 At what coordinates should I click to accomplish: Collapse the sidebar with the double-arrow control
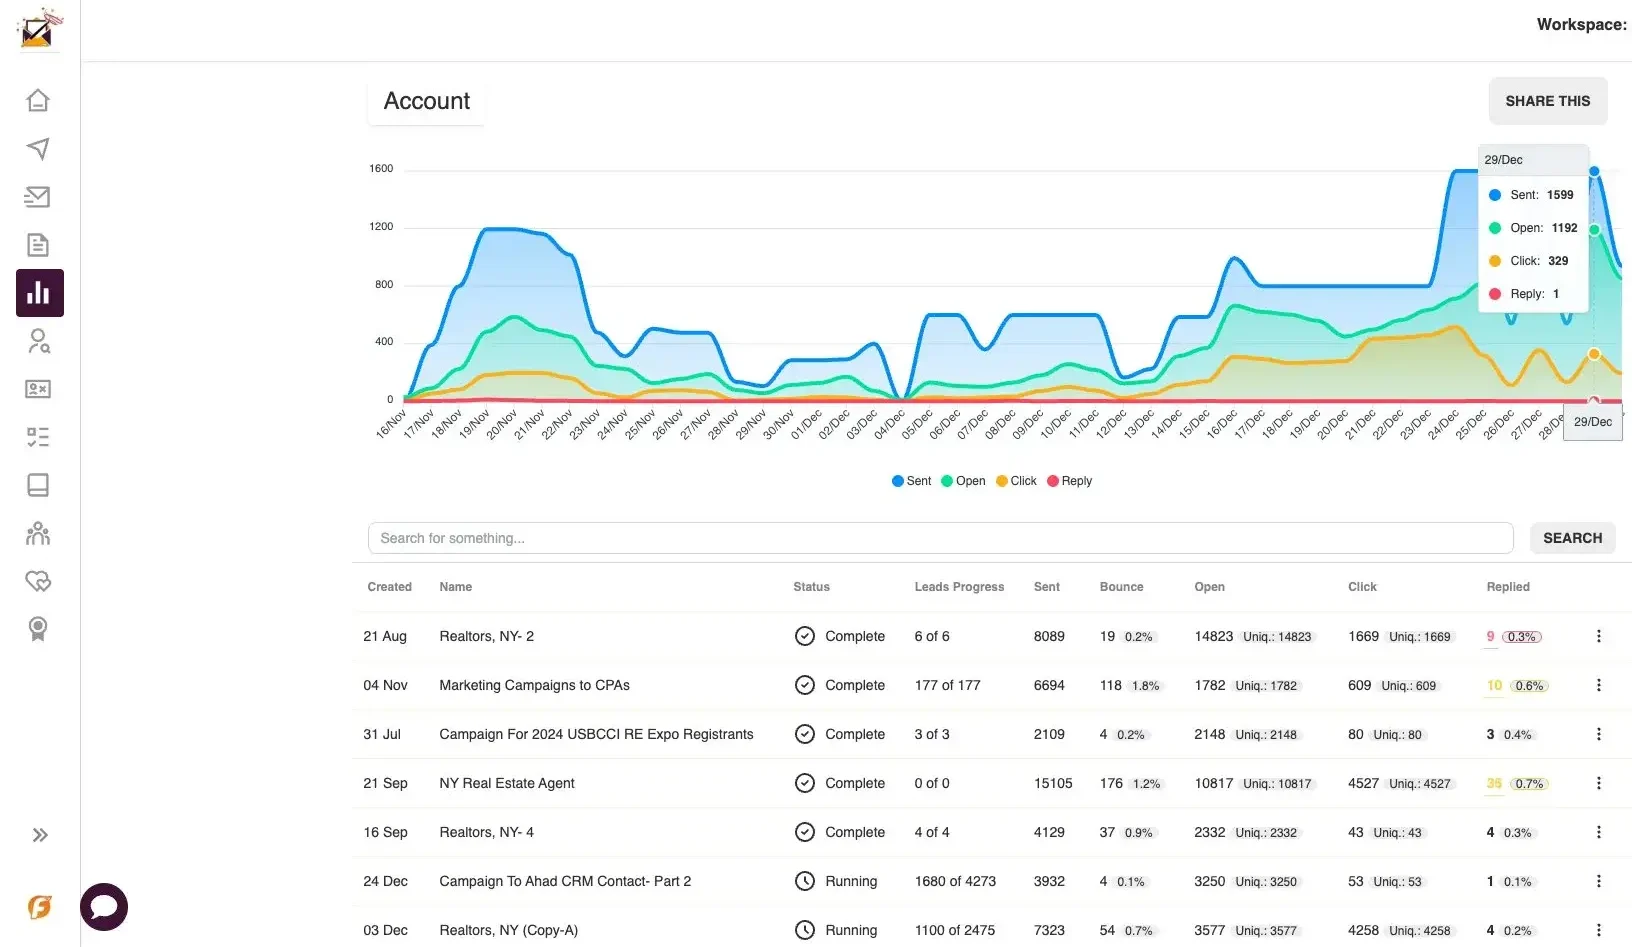click(x=40, y=835)
